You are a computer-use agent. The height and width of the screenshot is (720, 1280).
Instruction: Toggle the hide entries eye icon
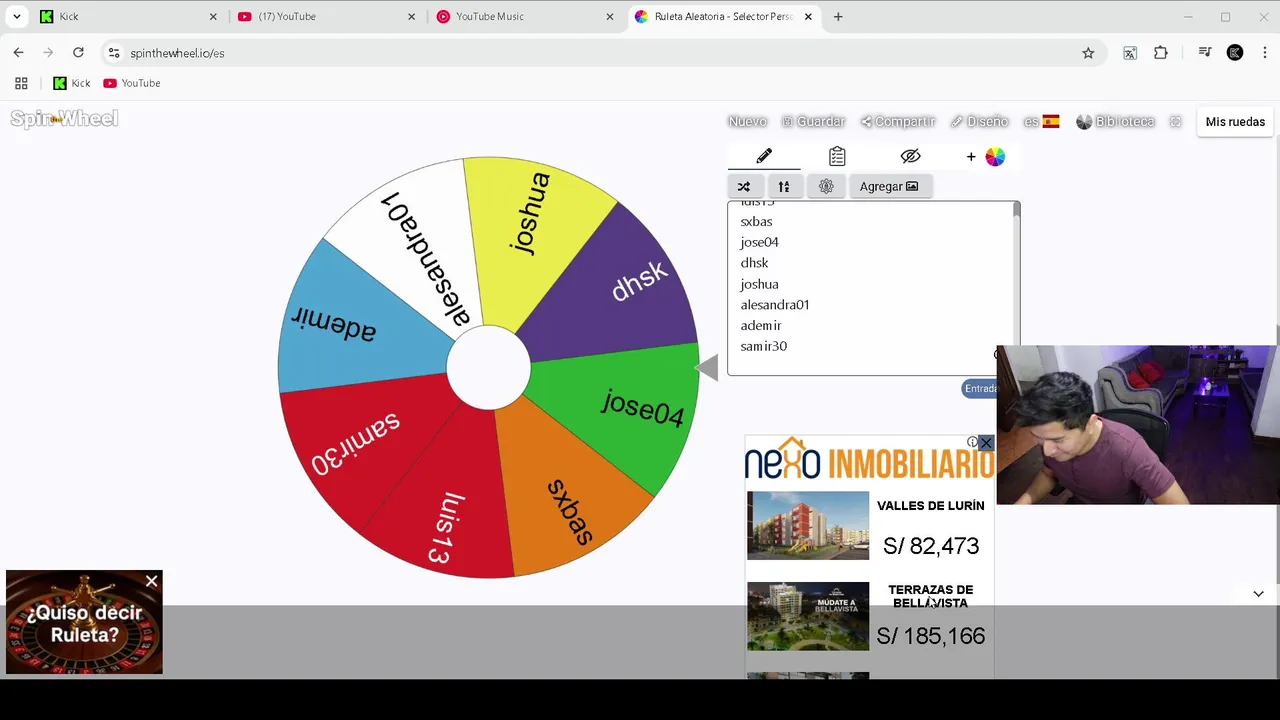(910, 157)
